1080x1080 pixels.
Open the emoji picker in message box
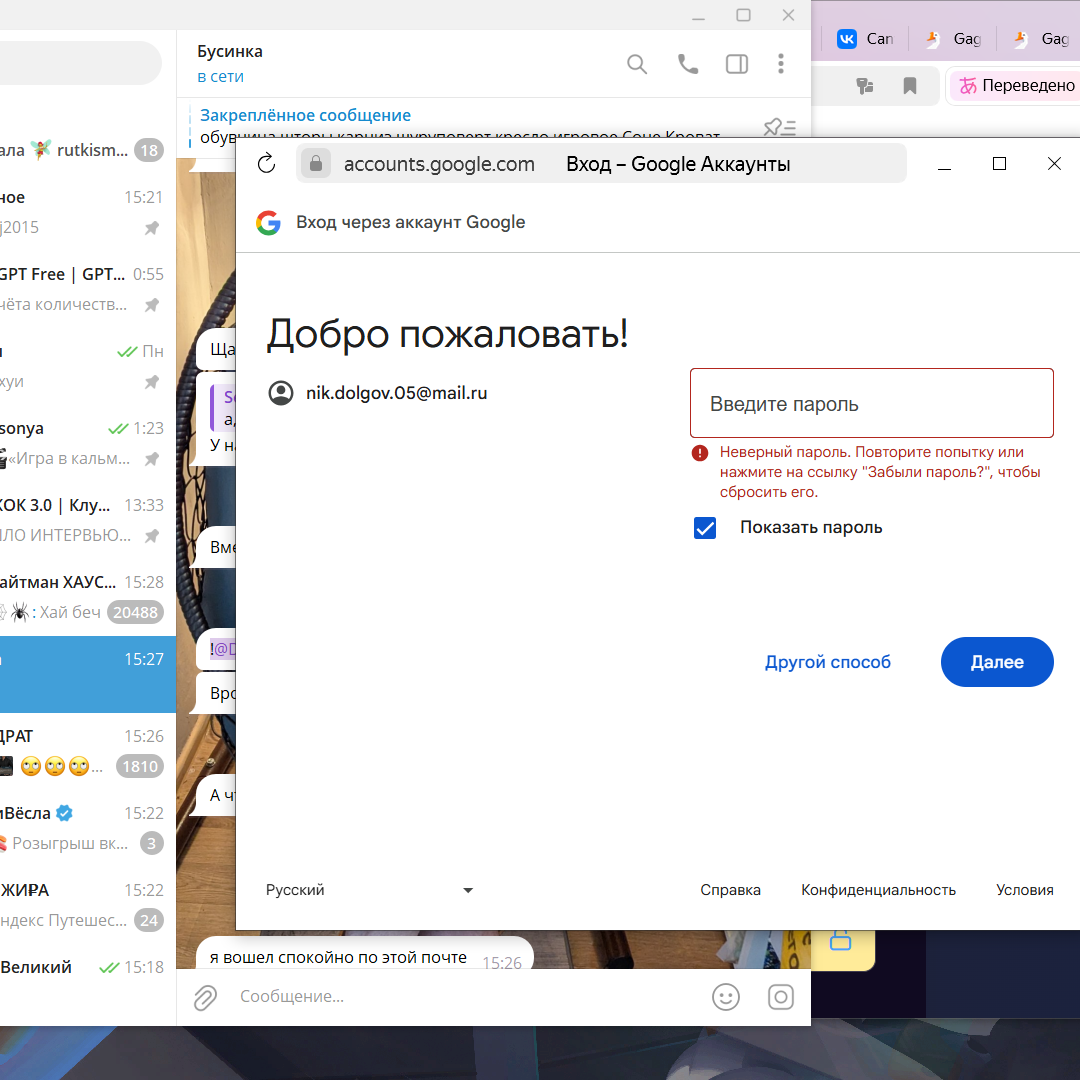725,997
